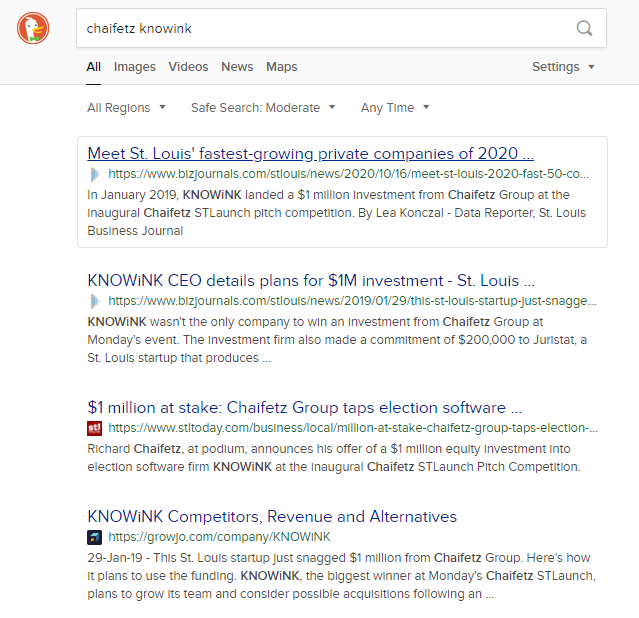The width and height of the screenshot is (639, 618).
Task: Click the bizjournals favicon on second result
Action: 94,301
